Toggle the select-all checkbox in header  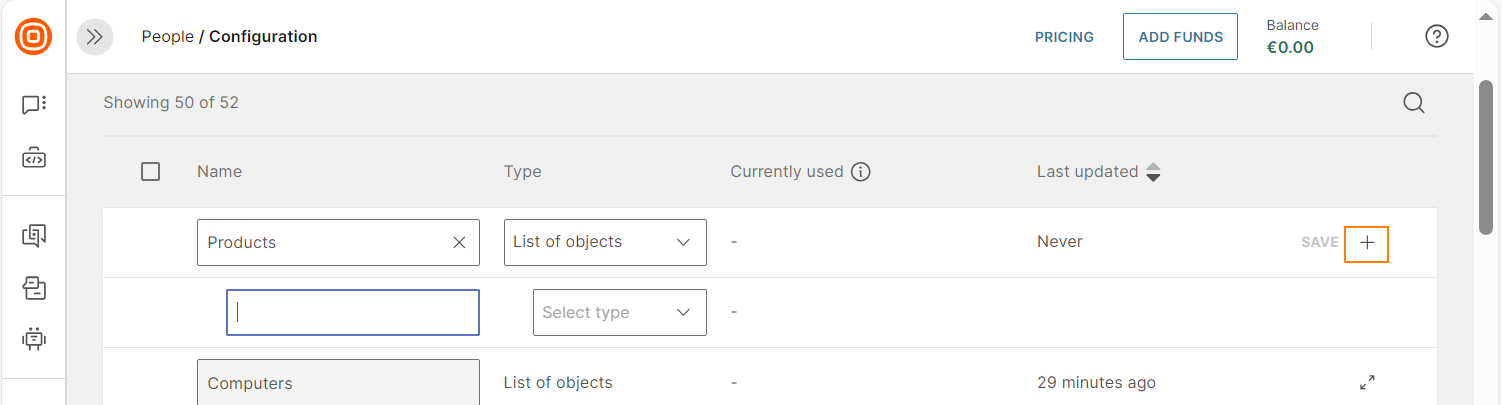pos(151,172)
